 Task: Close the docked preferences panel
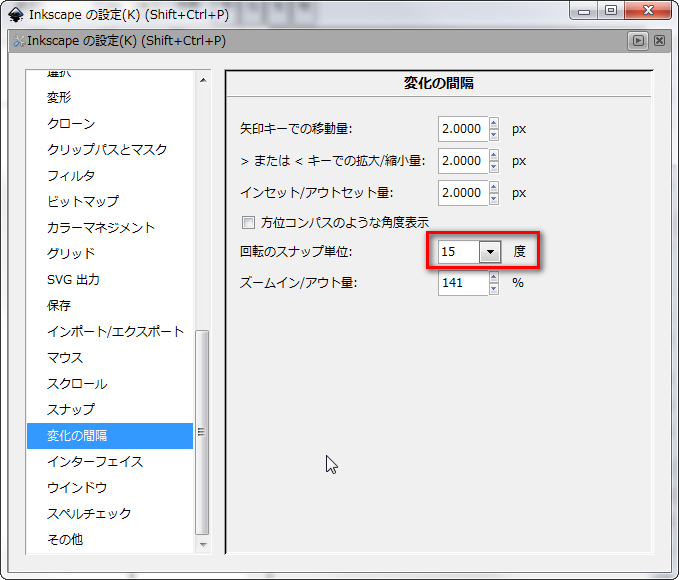tap(659, 41)
